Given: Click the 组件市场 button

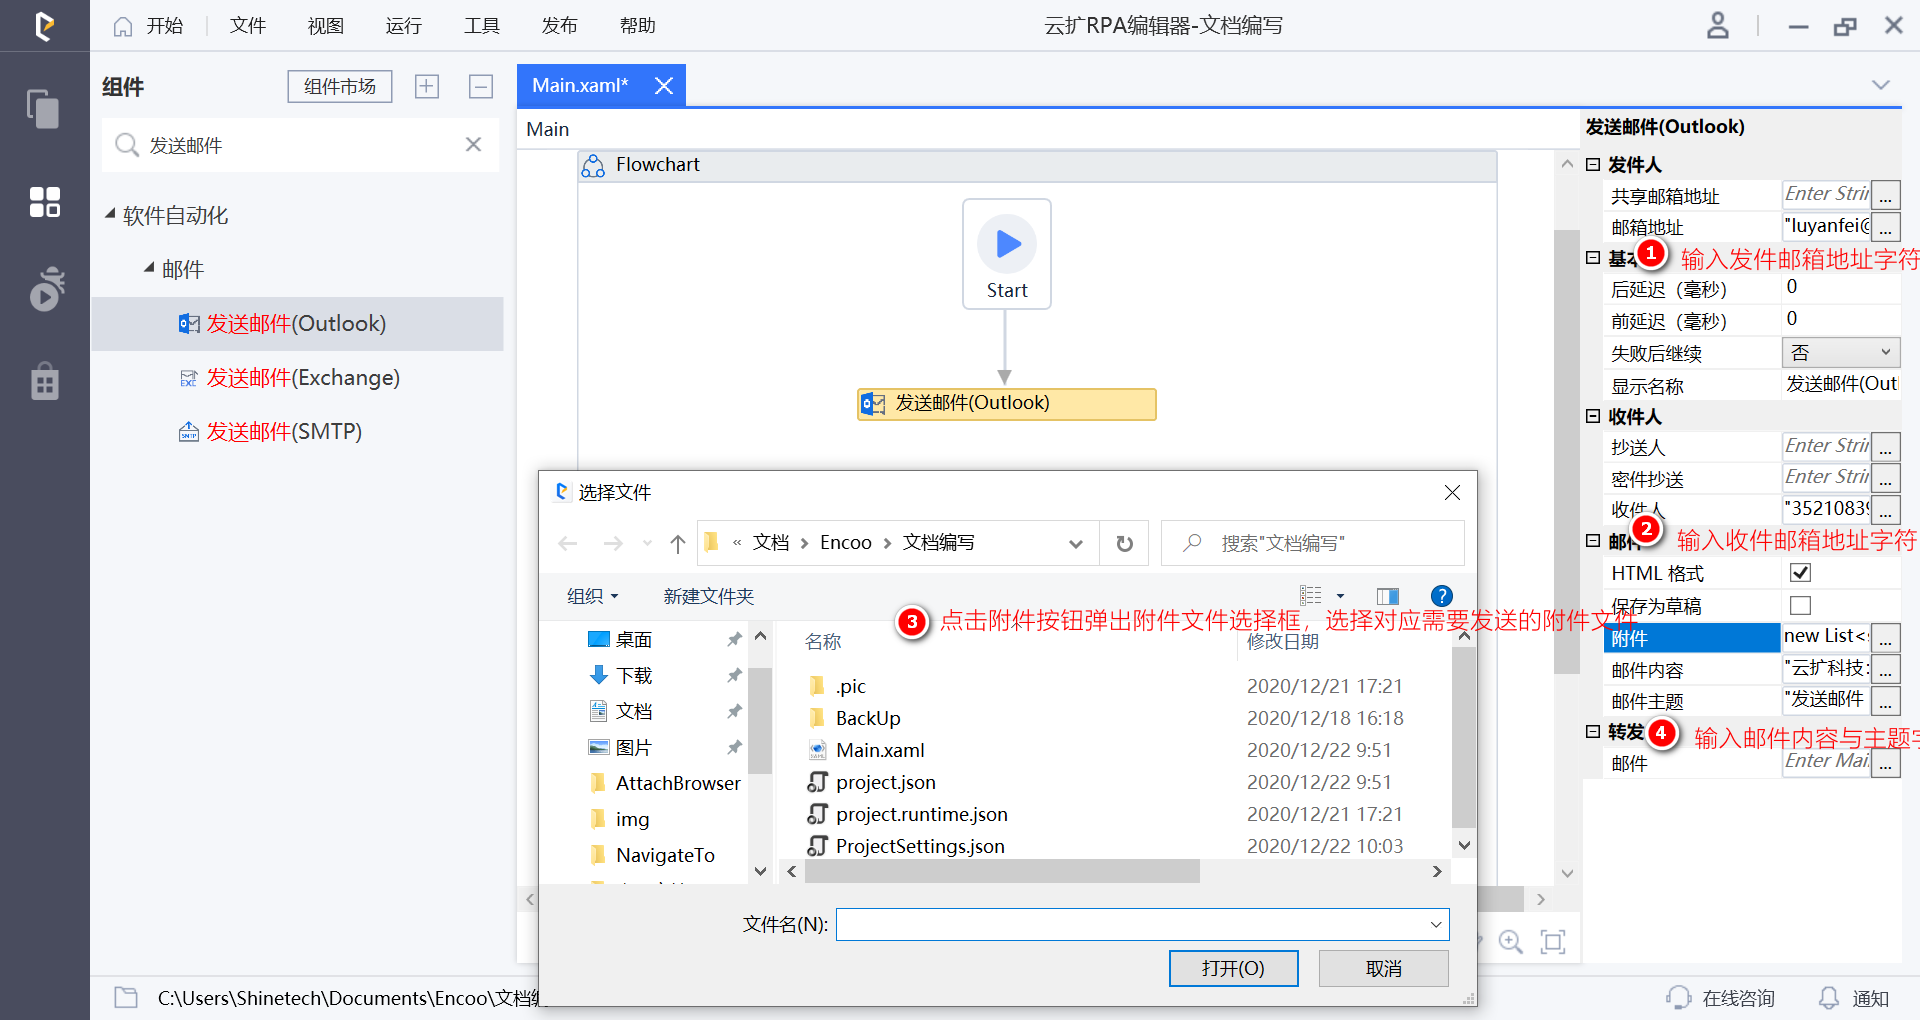Looking at the screenshot, I should pyautogui.click(x=340, y=87).
